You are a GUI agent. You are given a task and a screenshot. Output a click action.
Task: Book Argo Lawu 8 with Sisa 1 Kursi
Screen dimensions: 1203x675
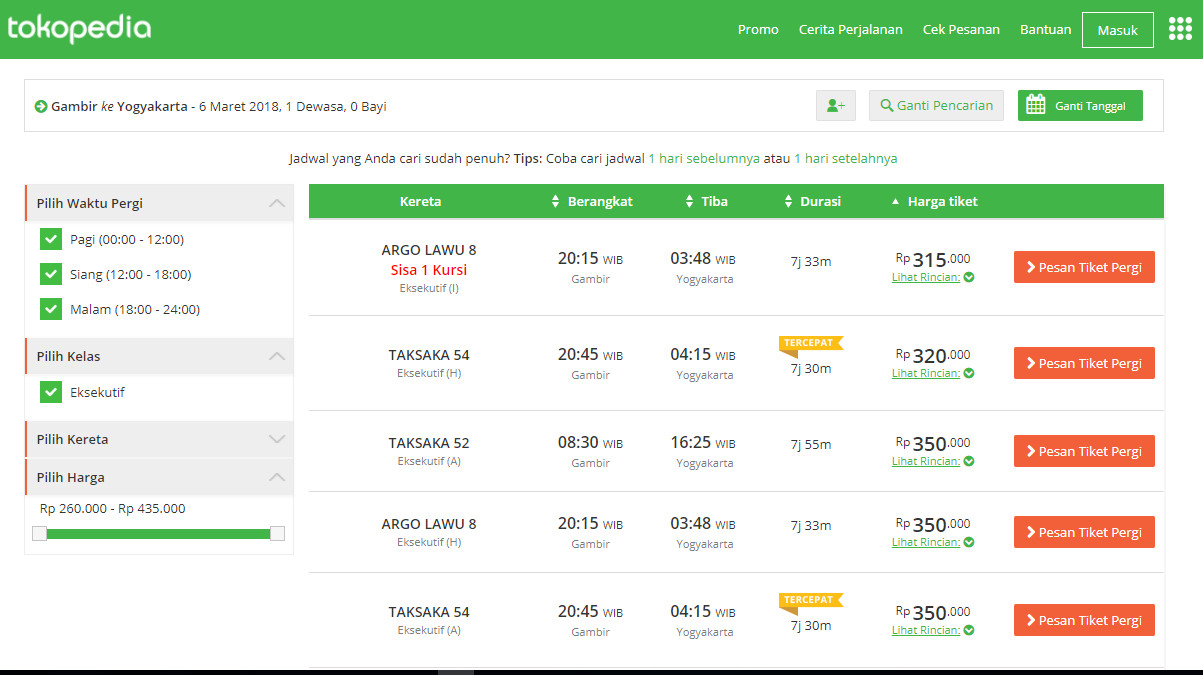(x=1084, y=267)
